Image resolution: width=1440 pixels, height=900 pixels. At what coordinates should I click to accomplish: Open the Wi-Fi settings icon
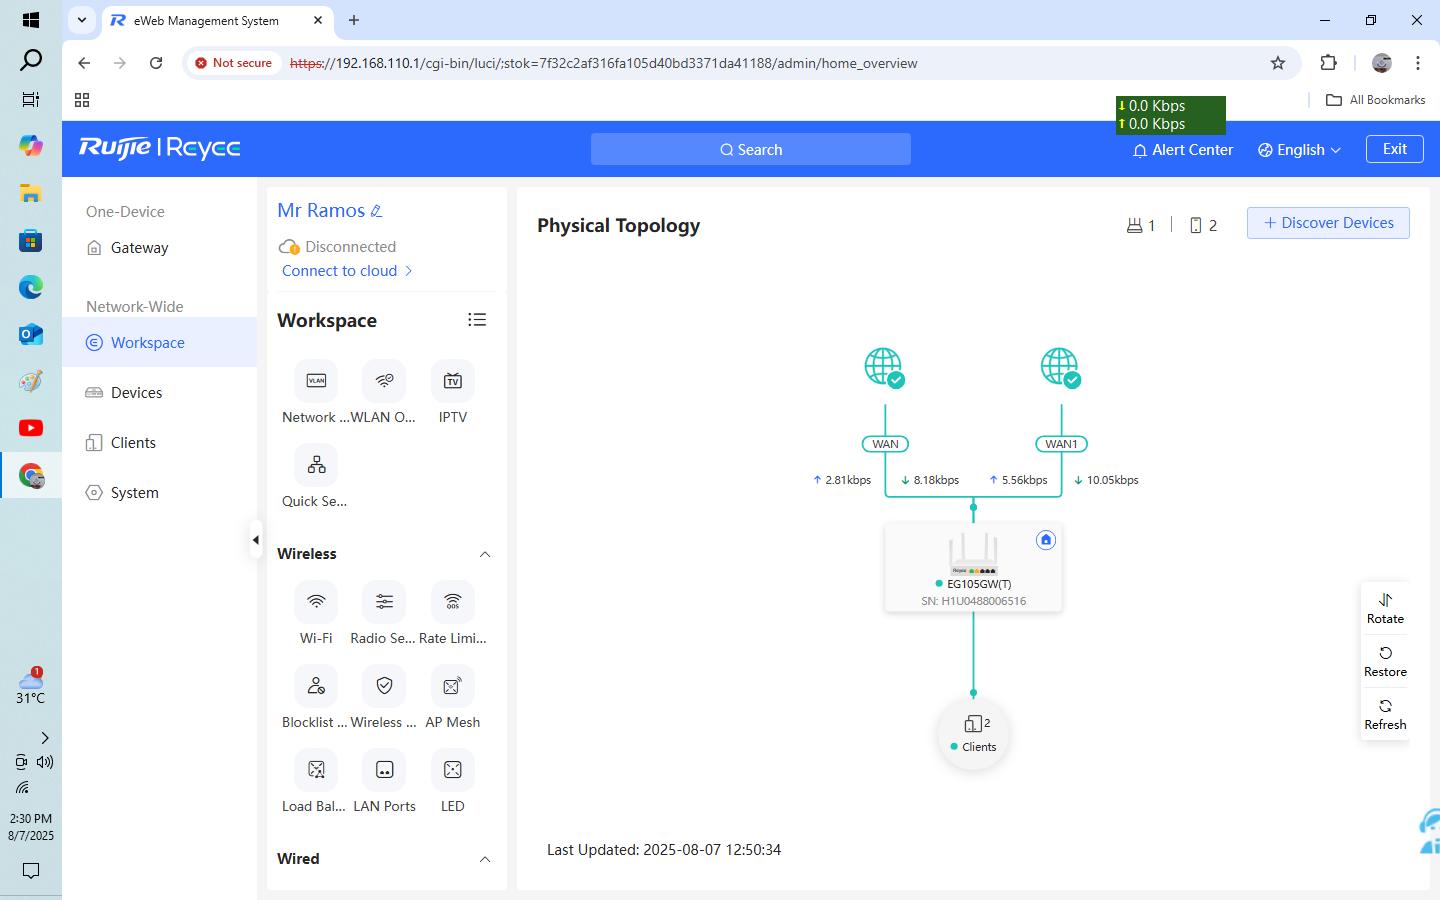(316, 602)
